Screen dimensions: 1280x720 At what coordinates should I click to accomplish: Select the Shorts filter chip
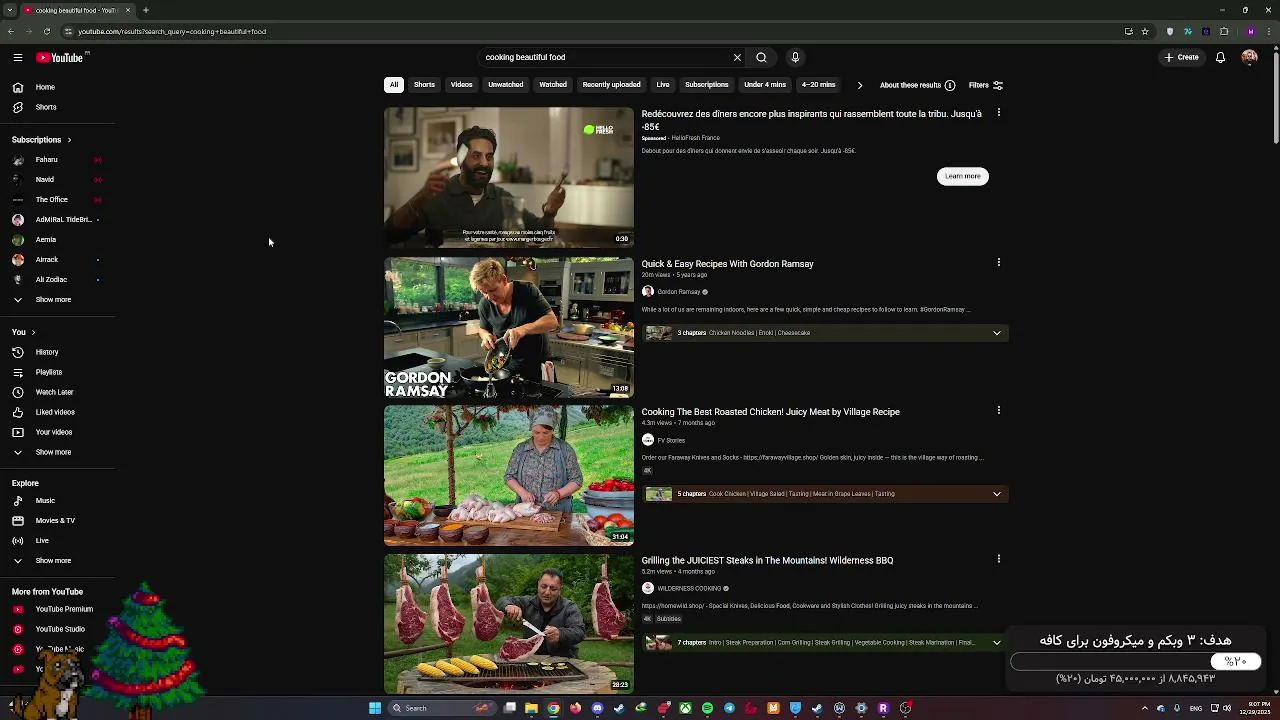(424, 85)
